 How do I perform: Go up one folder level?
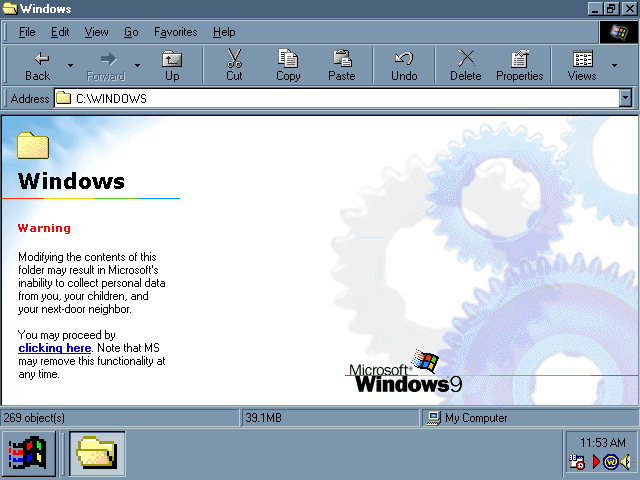click(172, 65)
